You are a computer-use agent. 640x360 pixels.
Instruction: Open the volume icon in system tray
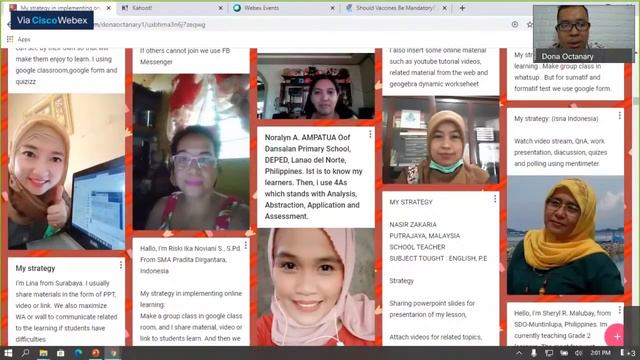[578, 353]
